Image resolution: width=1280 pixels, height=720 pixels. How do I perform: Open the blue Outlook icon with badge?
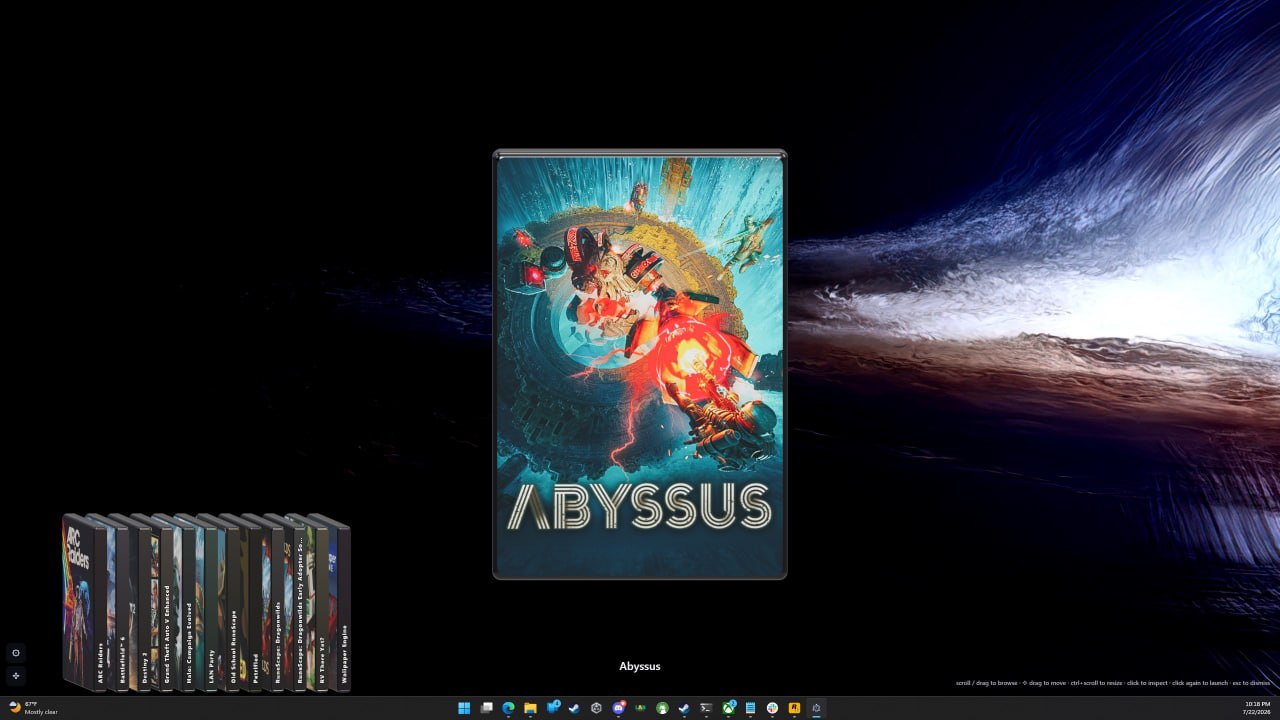click(x=552, y=708)
